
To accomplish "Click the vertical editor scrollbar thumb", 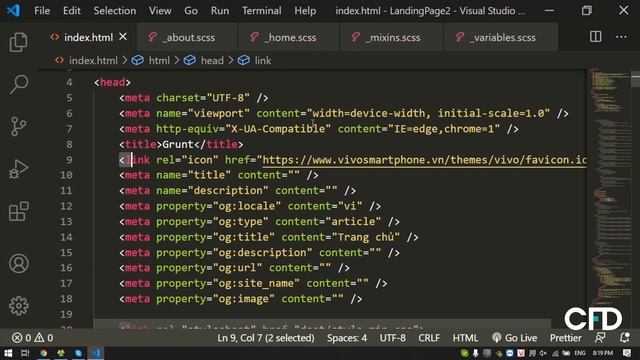I will [635, 79].
